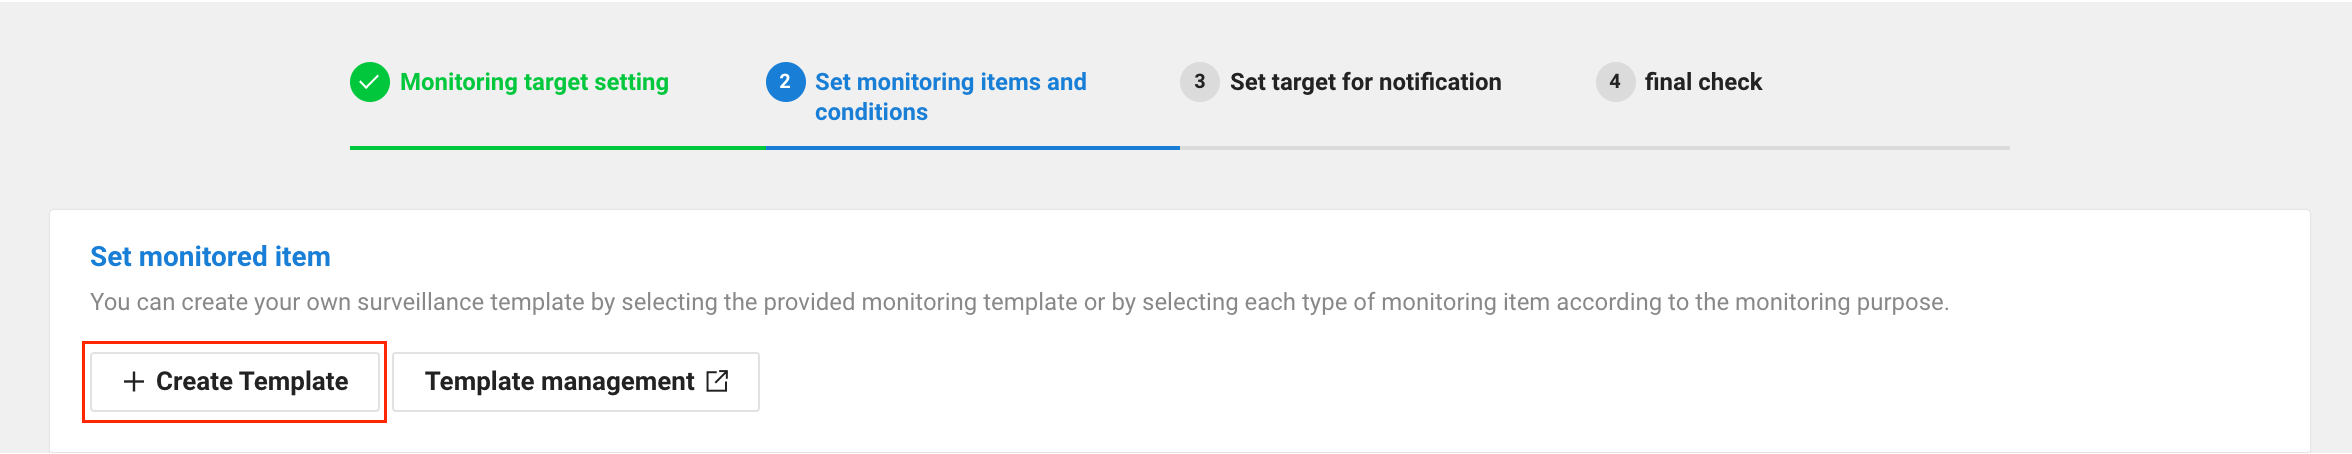Click the external link icon beside Template management

pyautogui.click(x=717, y=381)
